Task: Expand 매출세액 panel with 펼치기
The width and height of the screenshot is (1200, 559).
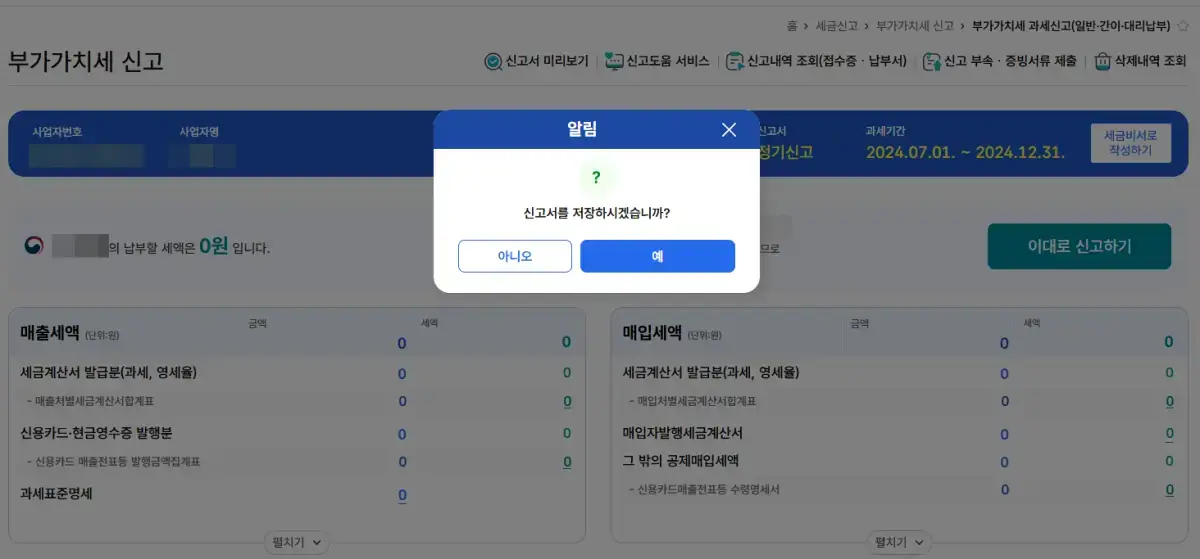Action: point(296,542)
